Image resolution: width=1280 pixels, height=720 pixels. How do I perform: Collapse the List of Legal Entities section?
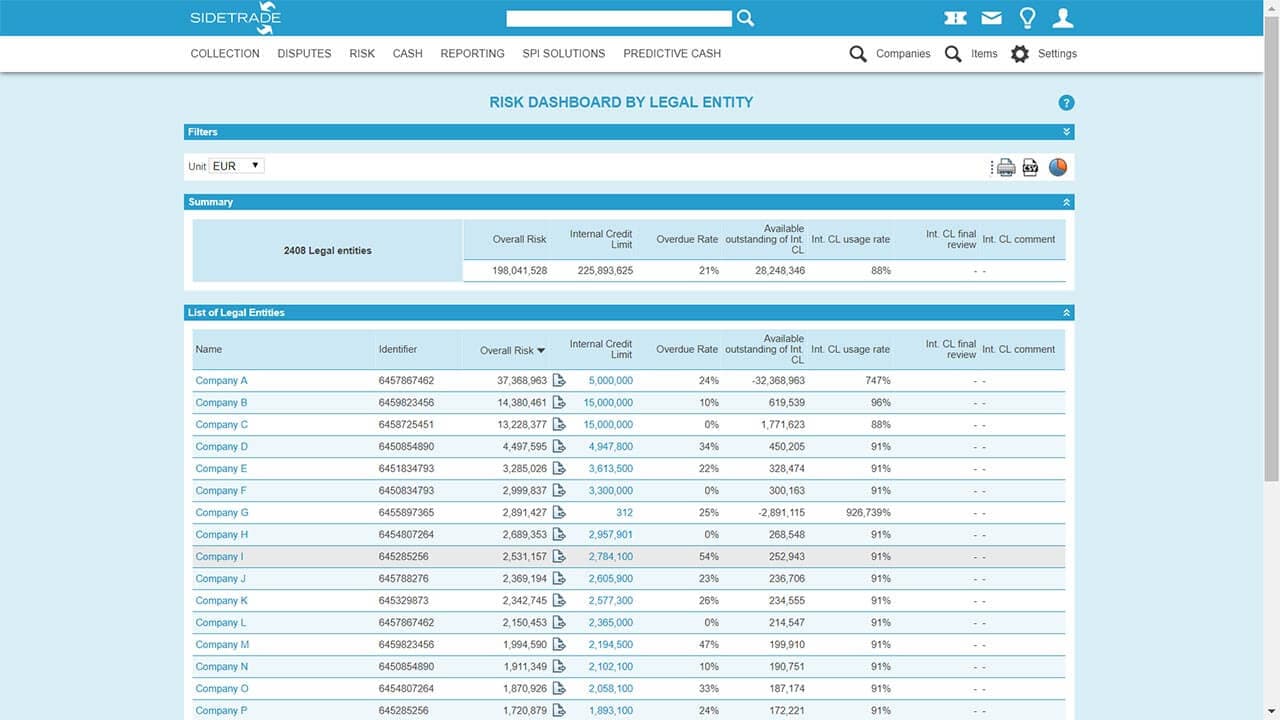1064,312
